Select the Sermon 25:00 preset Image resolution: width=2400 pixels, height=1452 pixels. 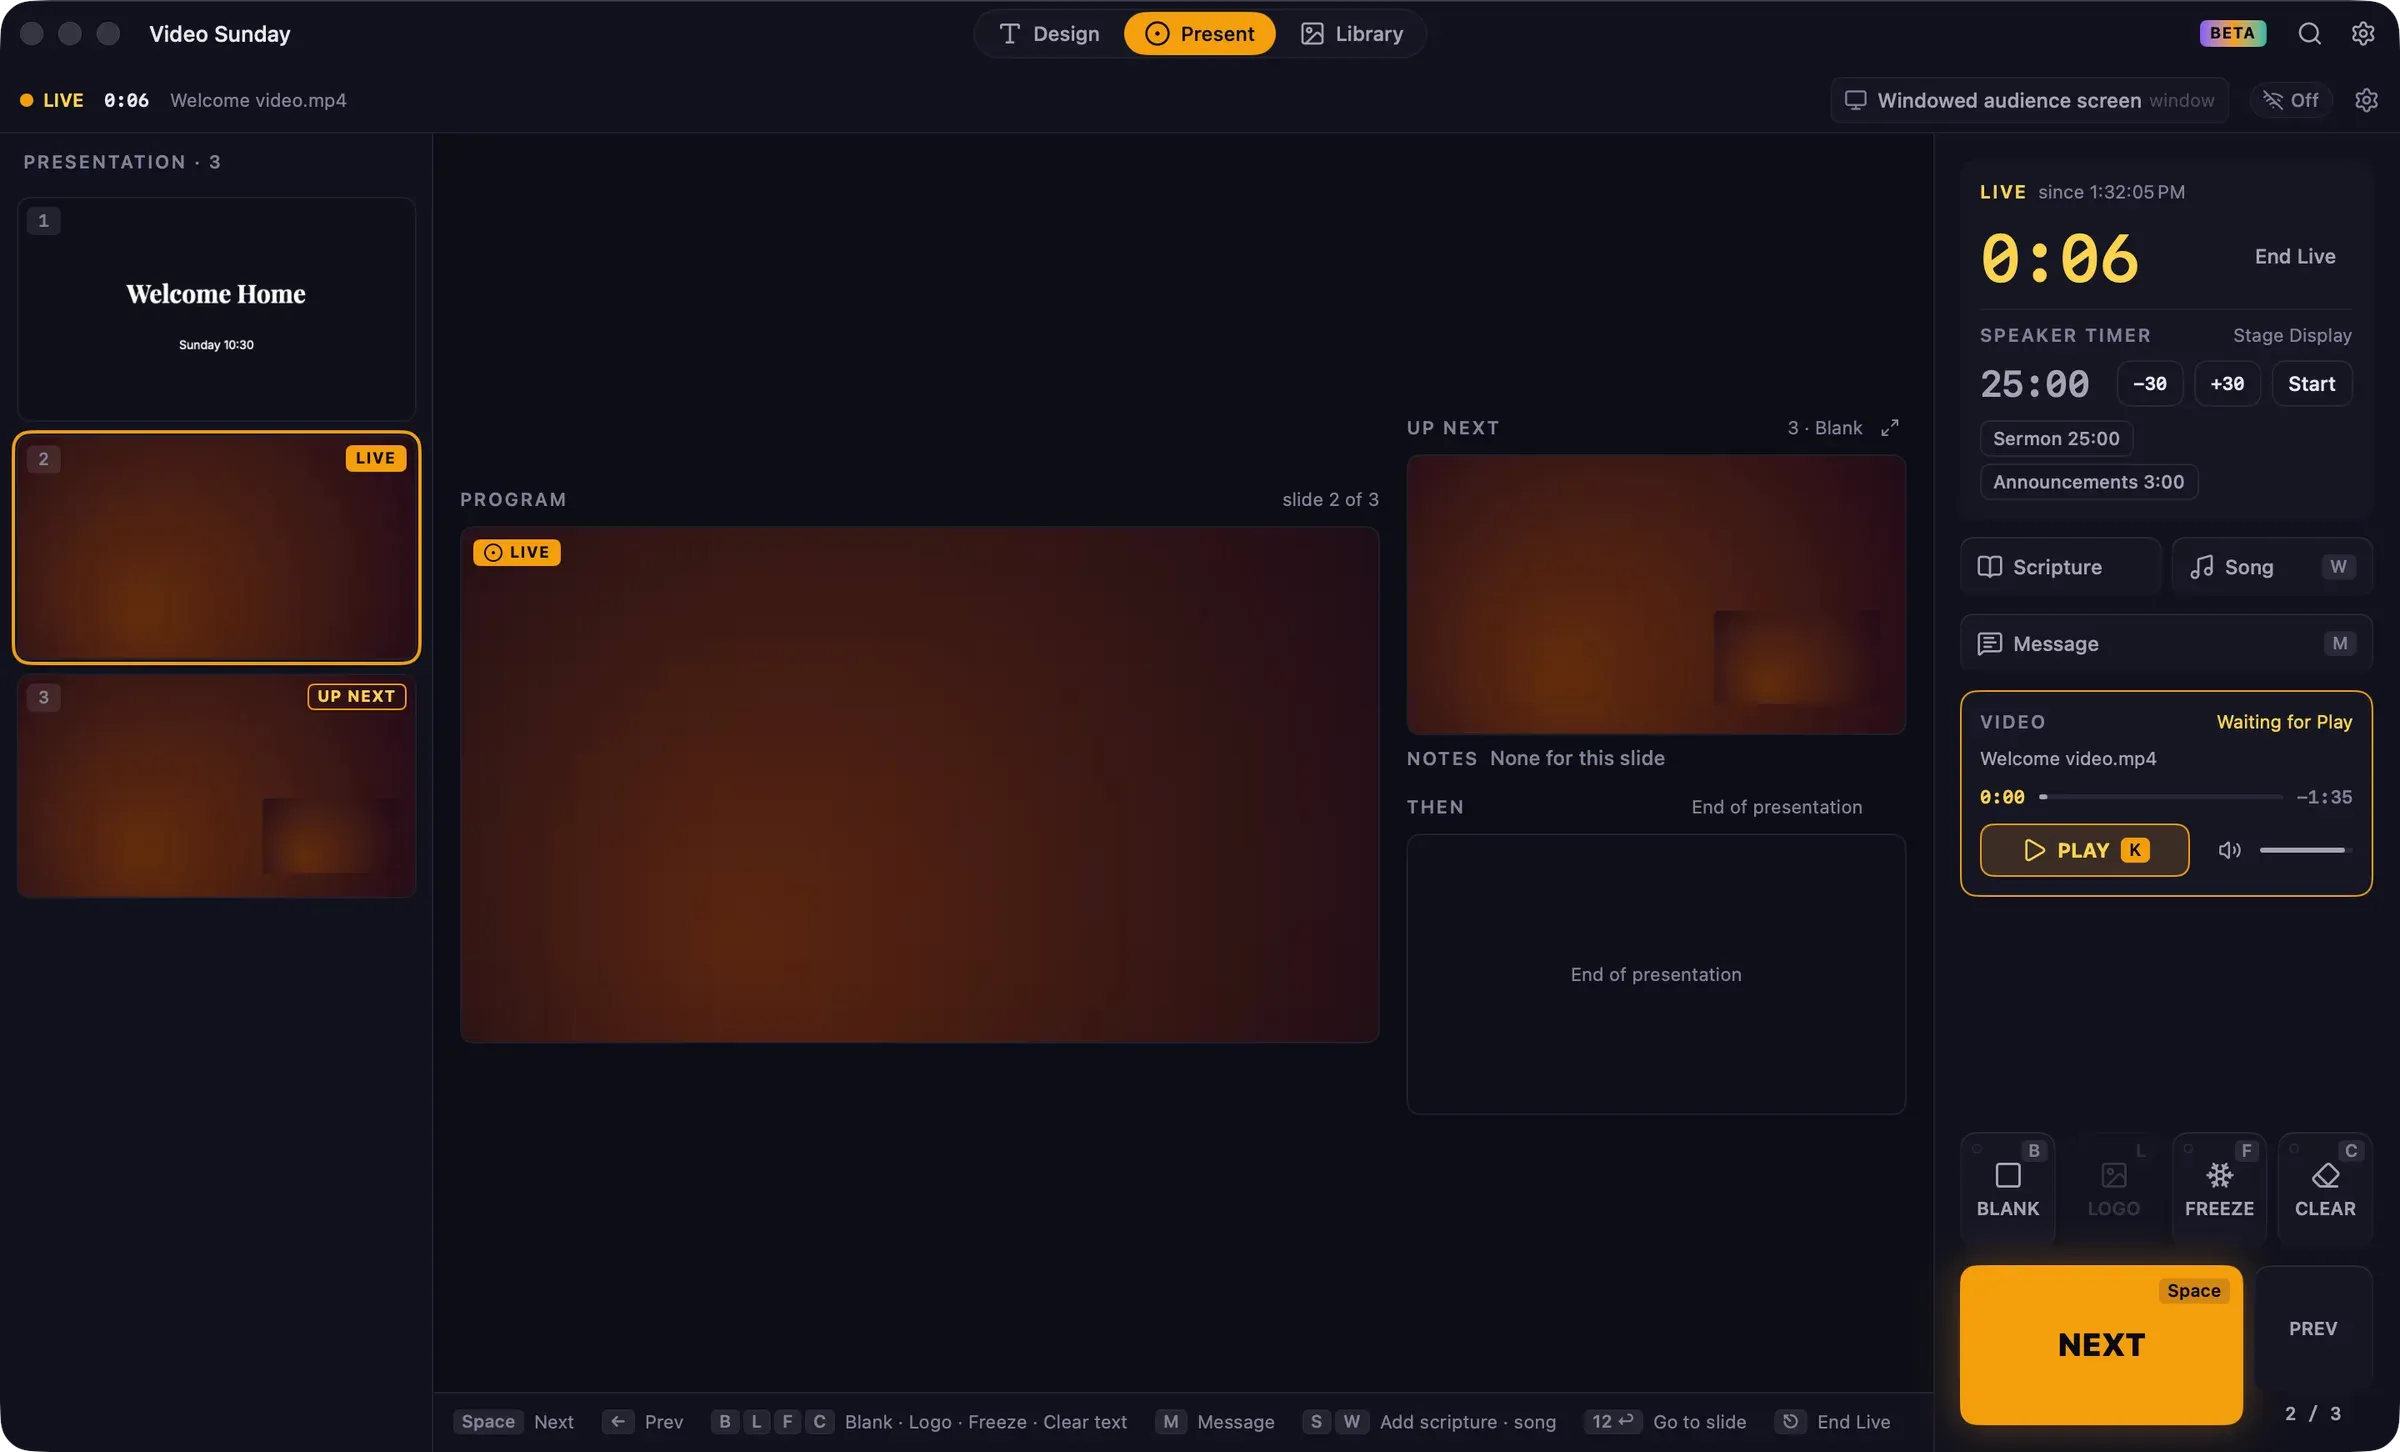pyautogui.click(x=2056, y=438)
